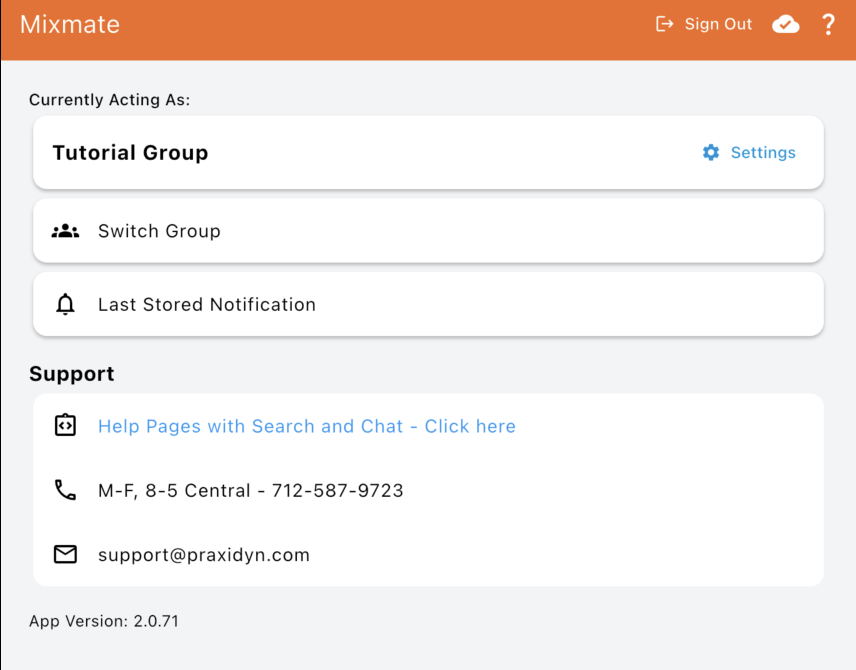Click the support@praxidyn.com email address
Screen dimensions: 856x670
pyautogui.click(x=203, y=554)
